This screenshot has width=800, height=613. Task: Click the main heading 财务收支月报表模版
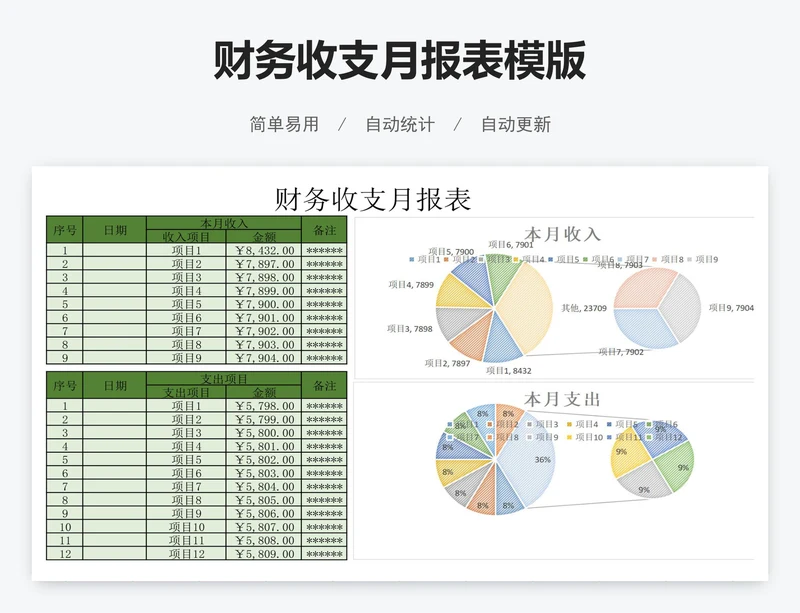click(x=399, y=60)
